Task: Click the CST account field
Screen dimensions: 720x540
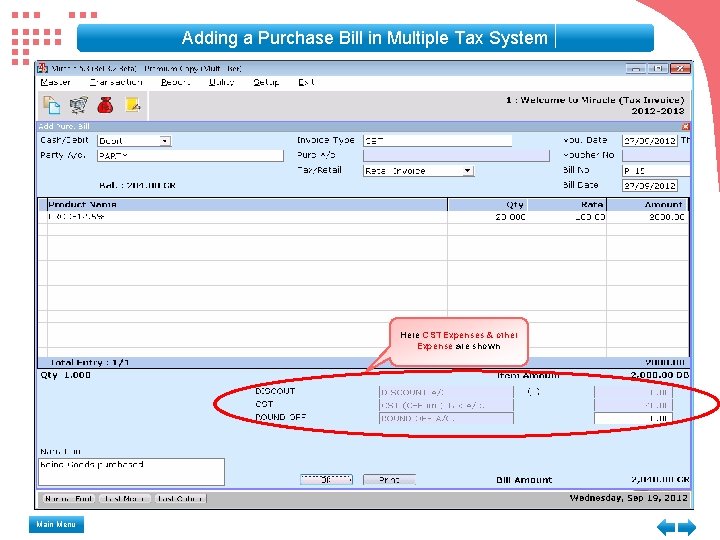Action: pyautogui.click(x=446, y=405)
